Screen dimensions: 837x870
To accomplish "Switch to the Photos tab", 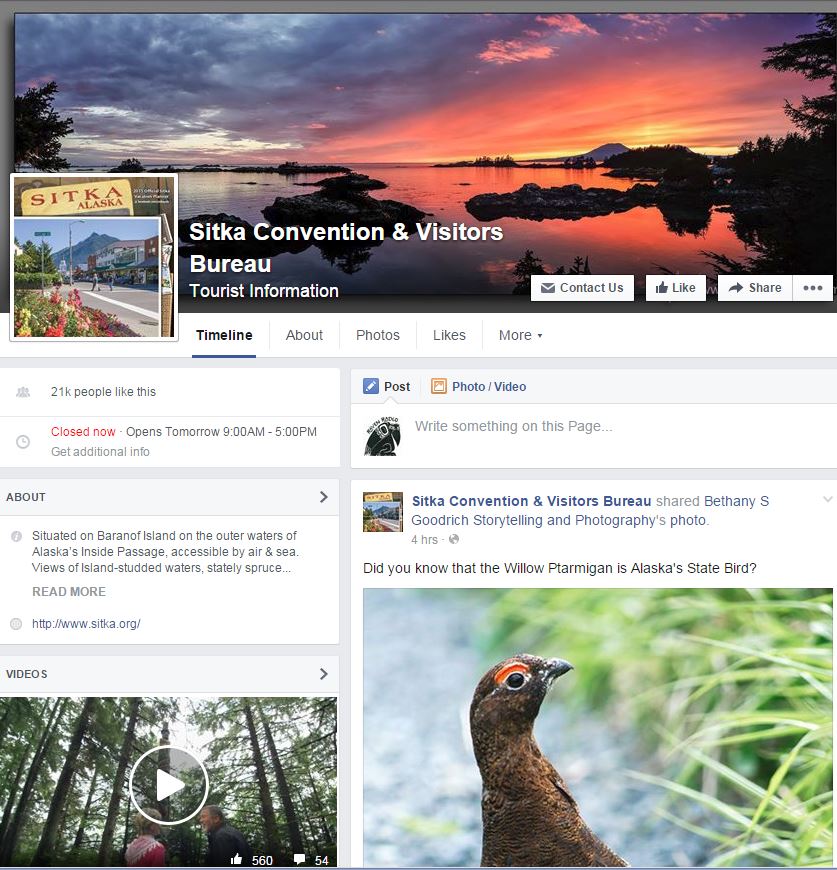I will coord(378,335).
